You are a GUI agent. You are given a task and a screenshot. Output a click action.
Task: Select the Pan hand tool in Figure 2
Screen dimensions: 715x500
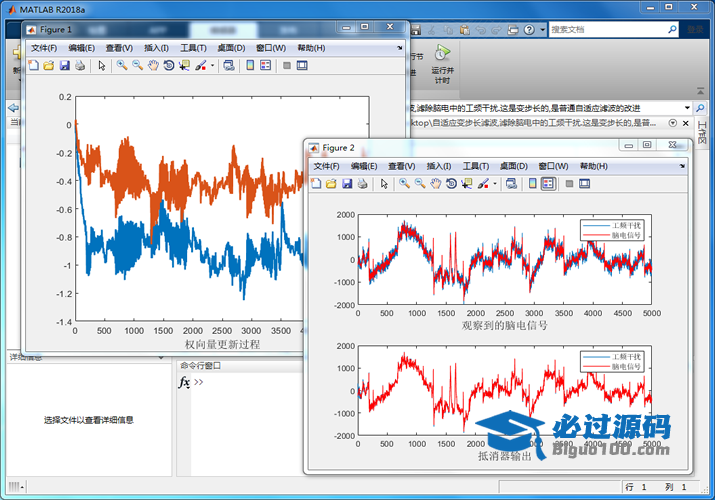(436, 184)
